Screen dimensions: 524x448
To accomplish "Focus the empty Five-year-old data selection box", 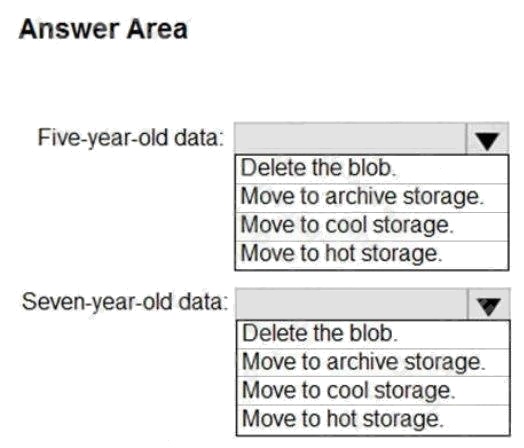I will 350,139.
